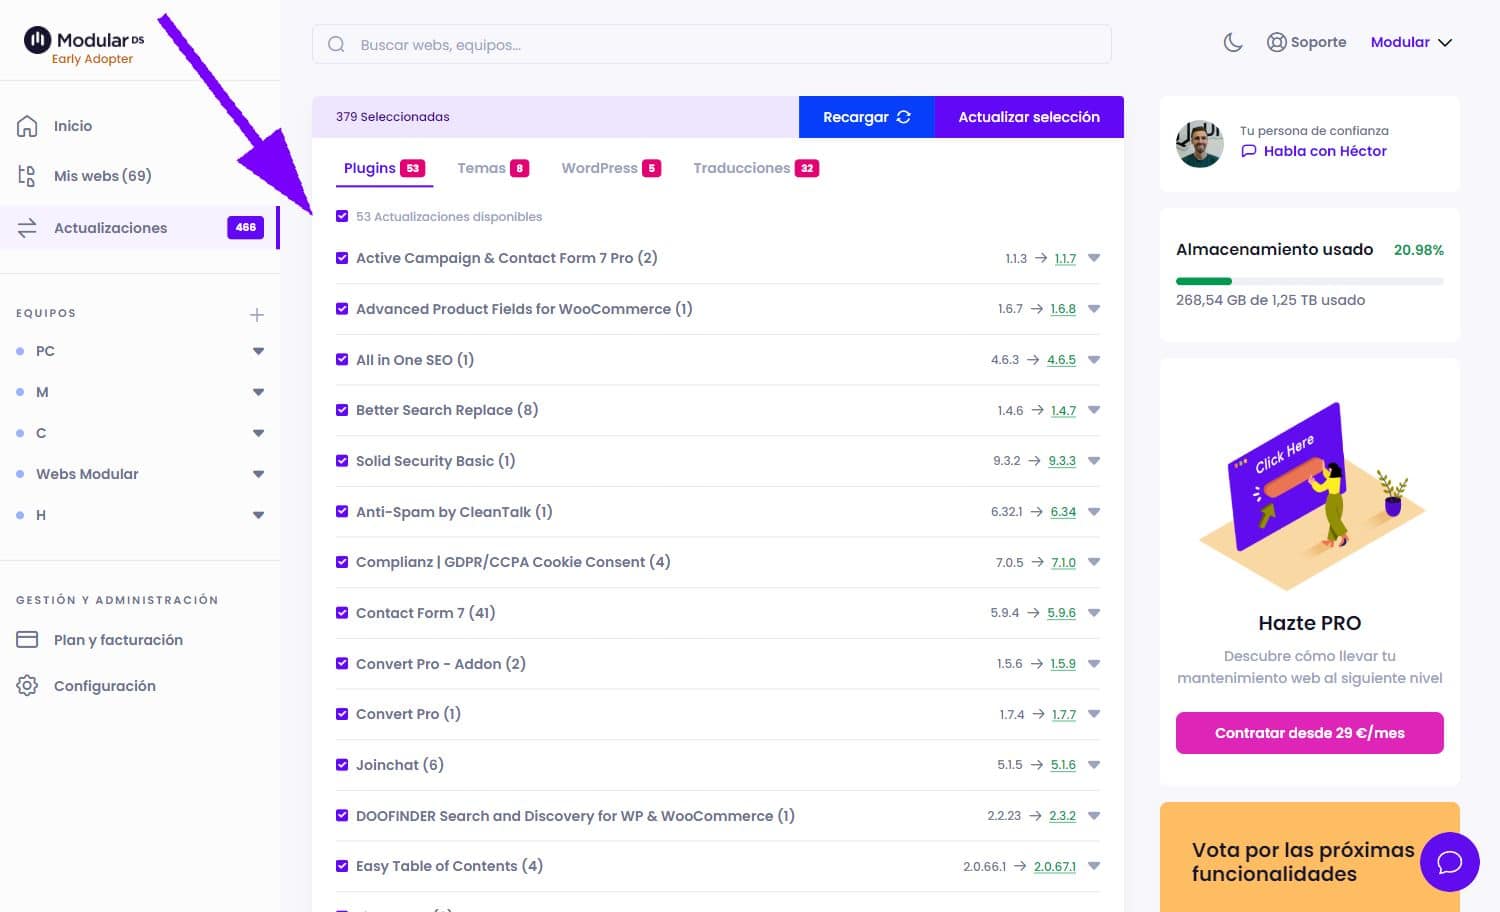This screenshot has height=912, width=1500.
Task: Open Configuración settings
Action: tap(105, 686)
